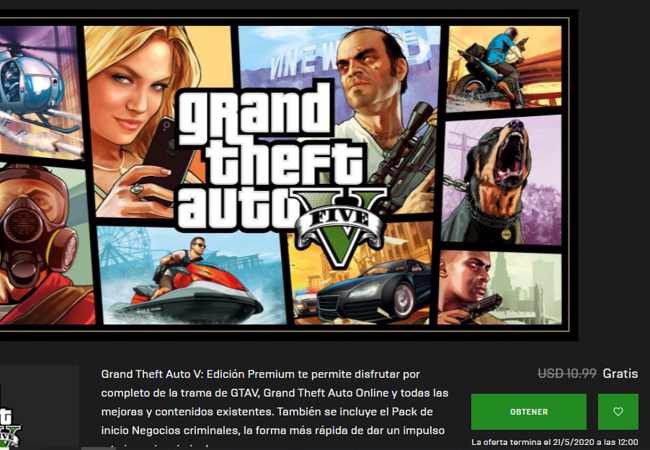Viewport: 650px width, 450px height.
Task: Click the motorcycle rider artwork panel
Action: [x=504, y=67]
